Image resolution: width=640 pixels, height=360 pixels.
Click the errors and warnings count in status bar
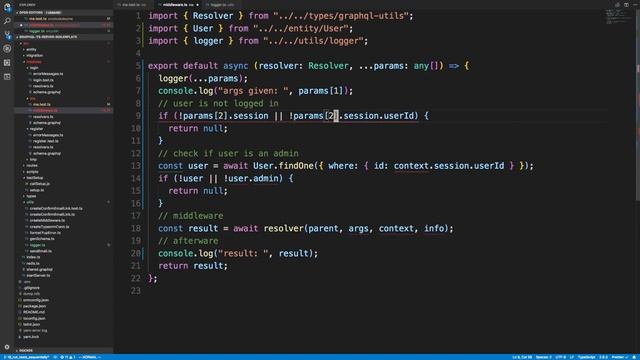click(x=68, y=357)
